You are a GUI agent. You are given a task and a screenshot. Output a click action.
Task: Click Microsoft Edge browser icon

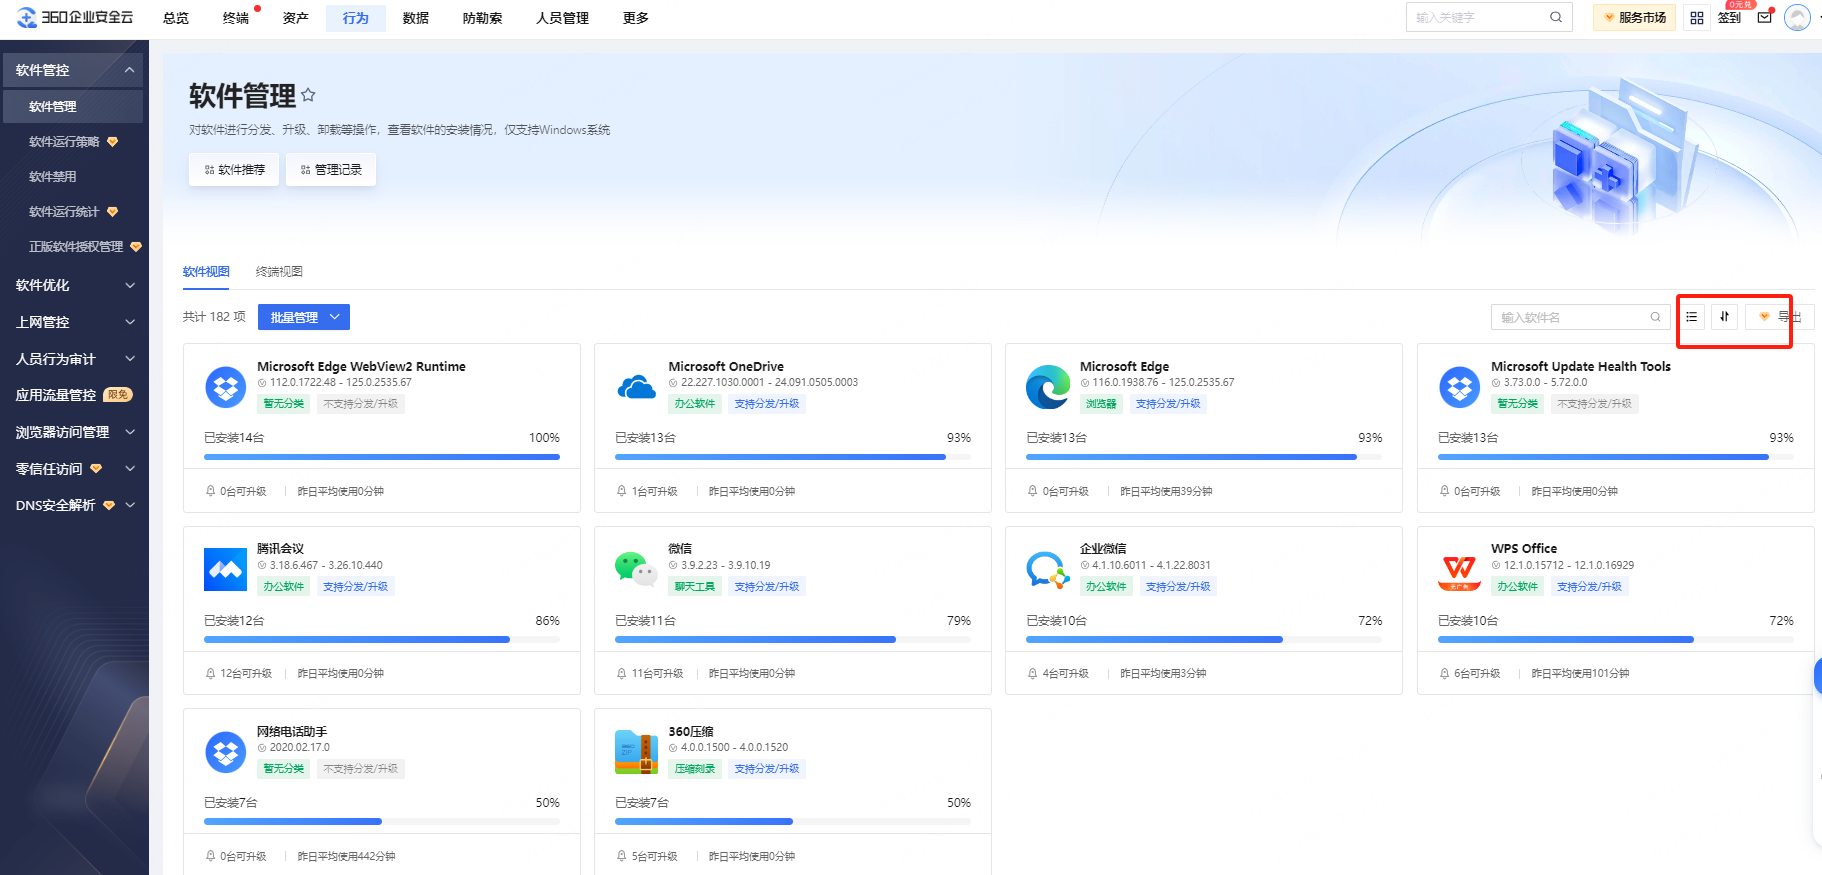(1047, 387)
